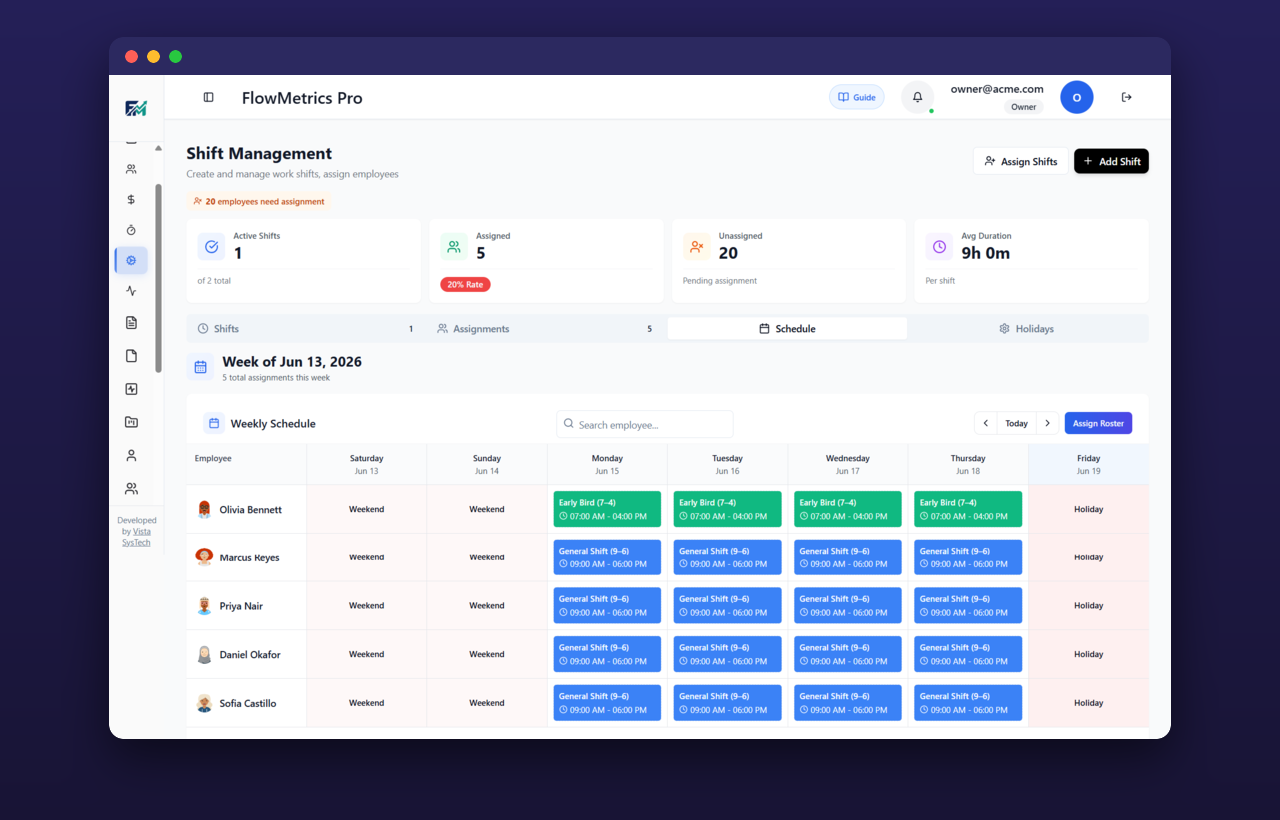
Task: Click the single user sidebar icon
Action: coord(131,455)
